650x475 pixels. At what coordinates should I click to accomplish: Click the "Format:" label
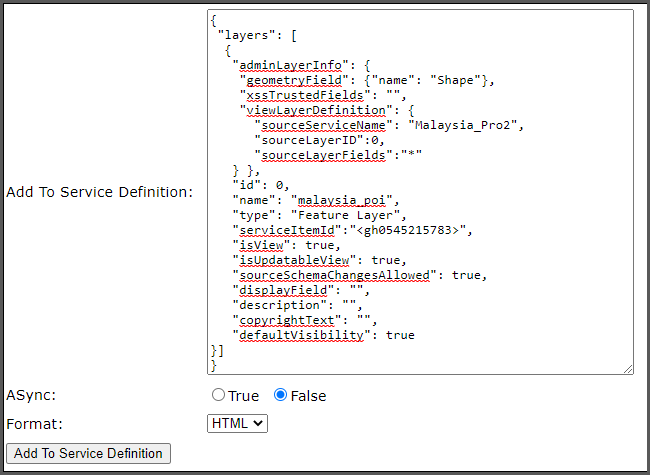click(x=34, y=424)
